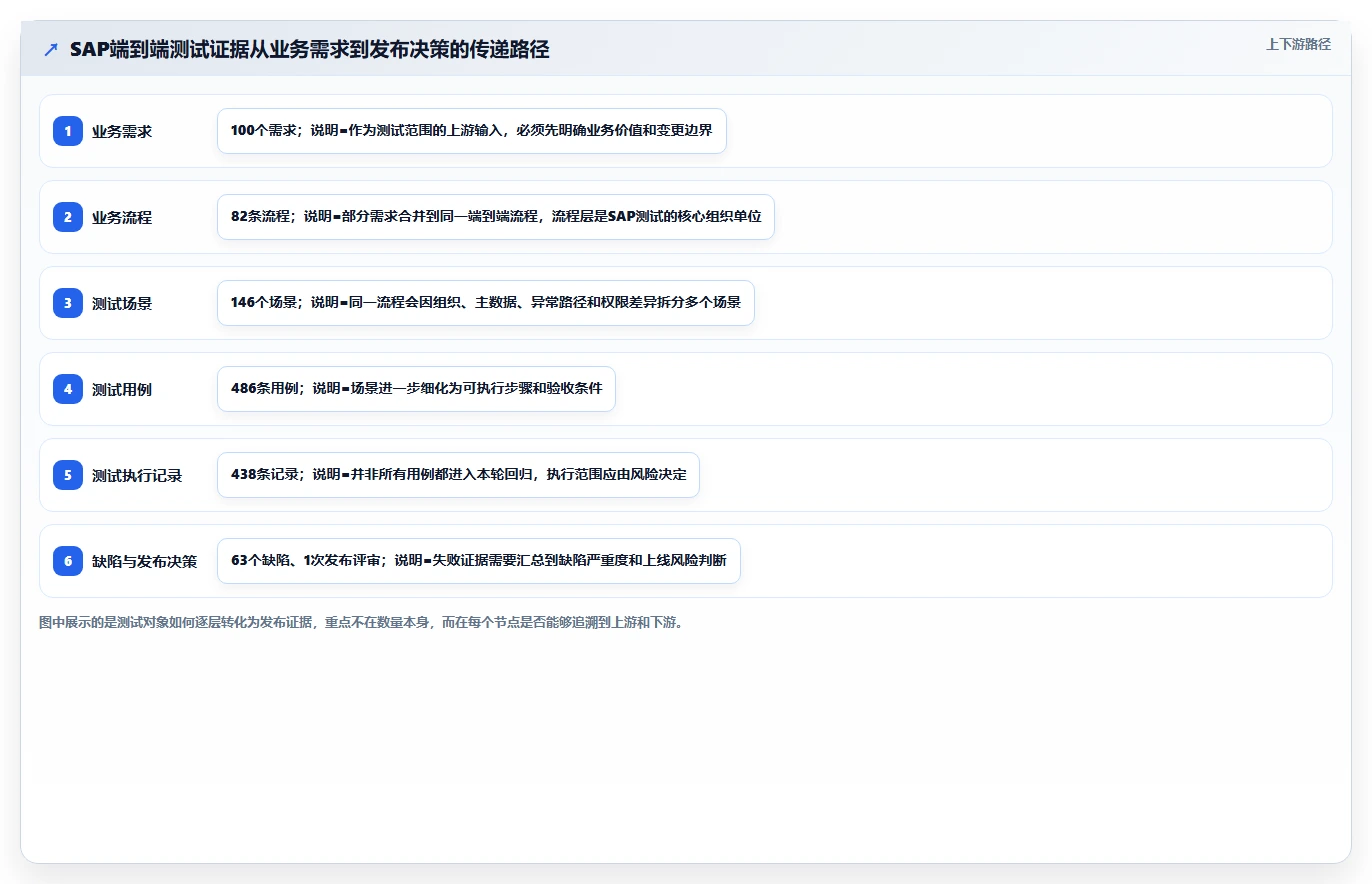
Task: Click the step 6 number badge
Action: coord(68,561)
